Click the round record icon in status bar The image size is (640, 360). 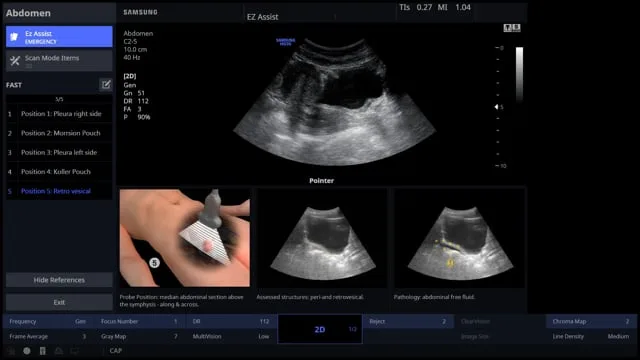(27, 351)
